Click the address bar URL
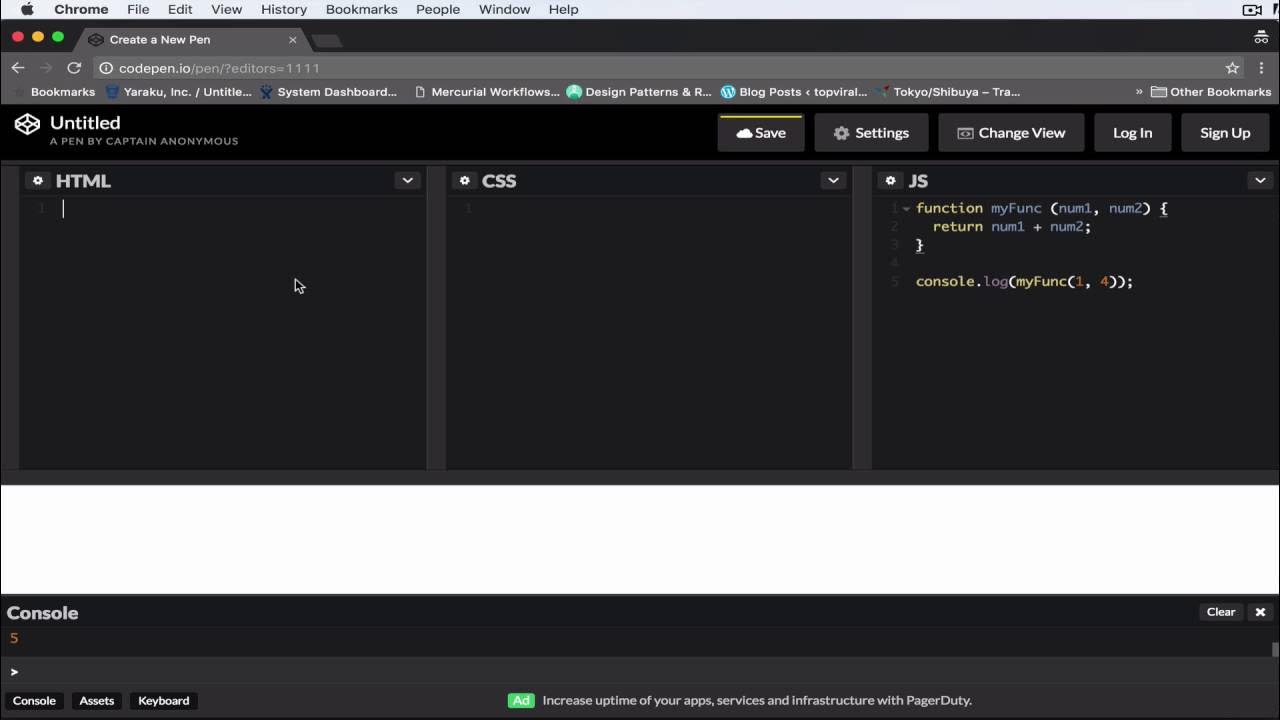Screen dimensions: 1280x720 pos(219,68)
